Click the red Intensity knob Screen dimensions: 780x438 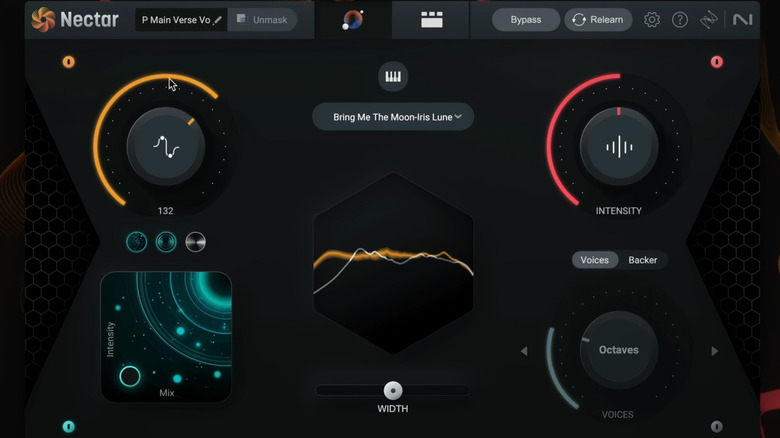click(619, 147)
